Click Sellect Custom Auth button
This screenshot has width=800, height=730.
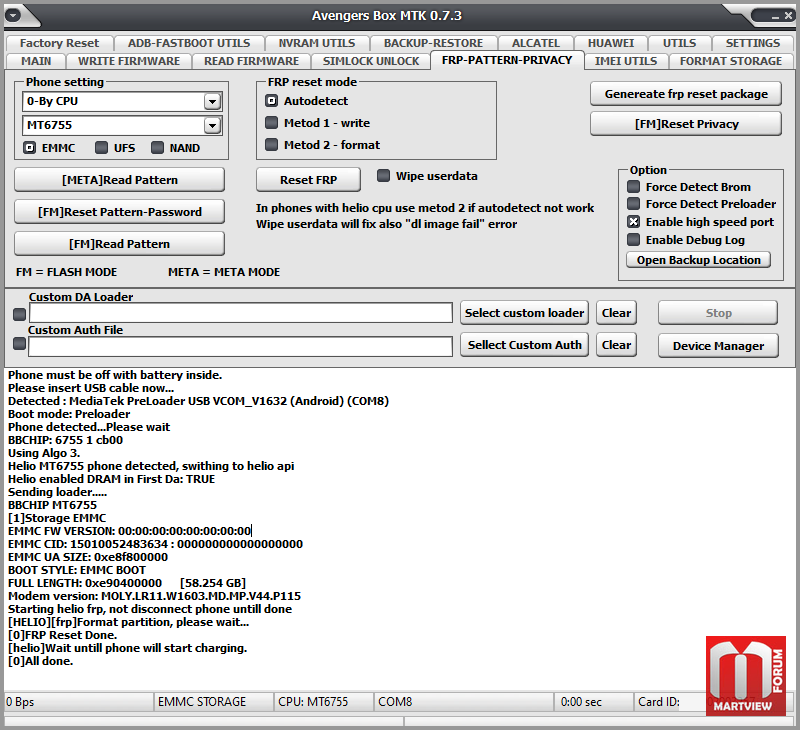point(524,345)
